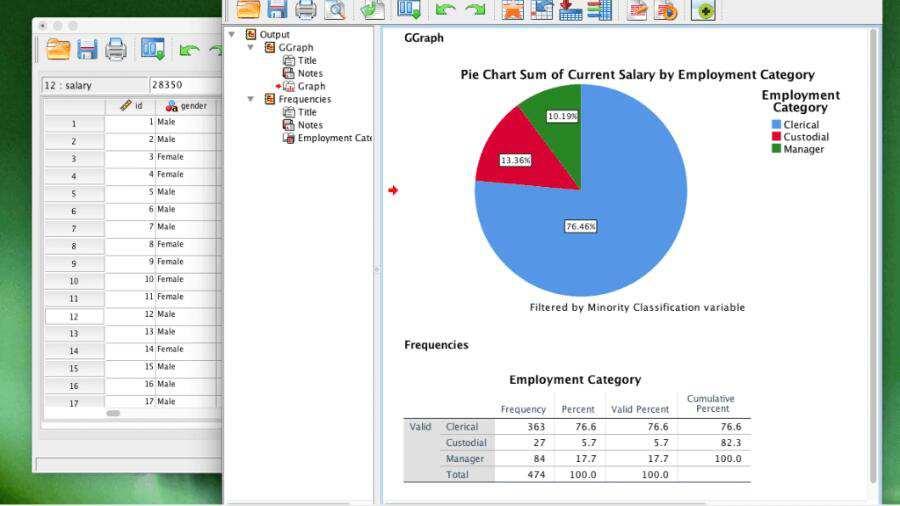Click the blue Clerical legend swatch
This screenshot has height=506, width=900.
click(x=776, y=125)
